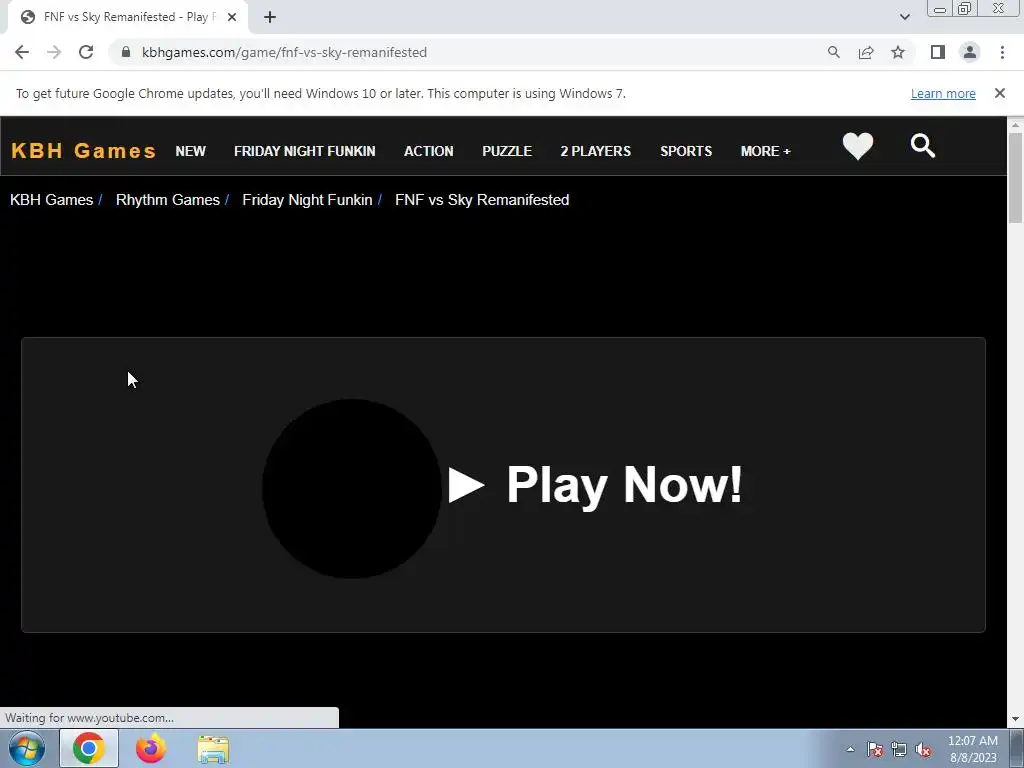Screen dimensions: 1024x768
Task: Click the scrollbar down arrow
Action: click(1016, 719)
